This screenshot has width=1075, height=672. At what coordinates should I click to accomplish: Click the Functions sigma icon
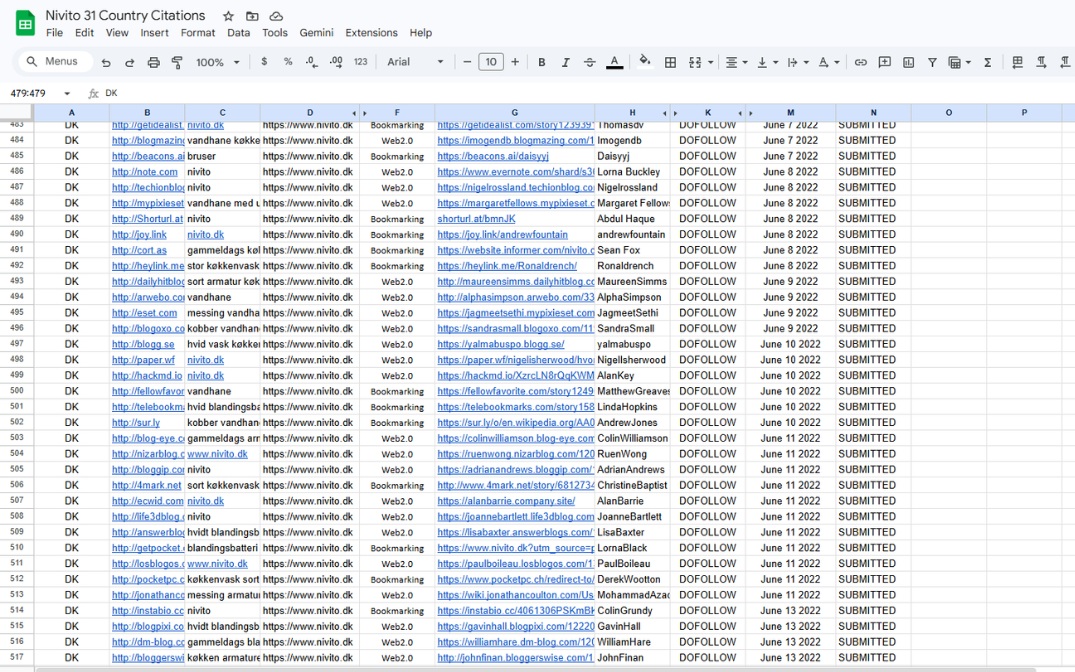click(x=987, y=62)
